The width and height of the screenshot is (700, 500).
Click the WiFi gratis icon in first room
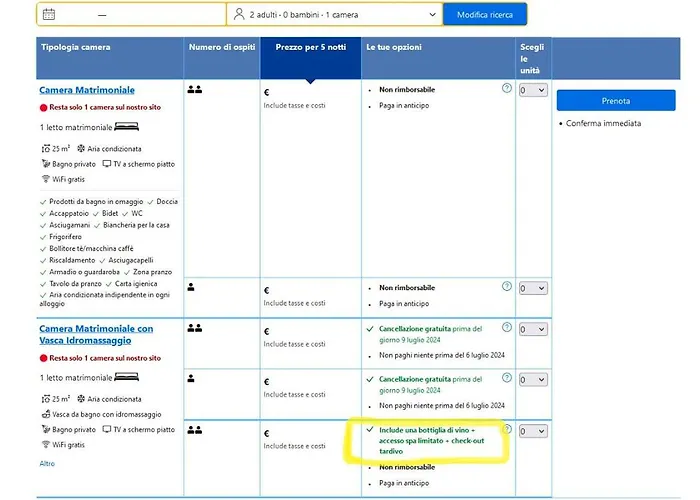coord(45,178)
